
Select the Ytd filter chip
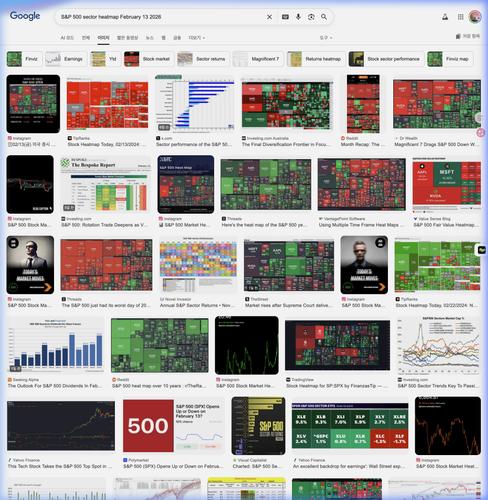click(105, 59)
